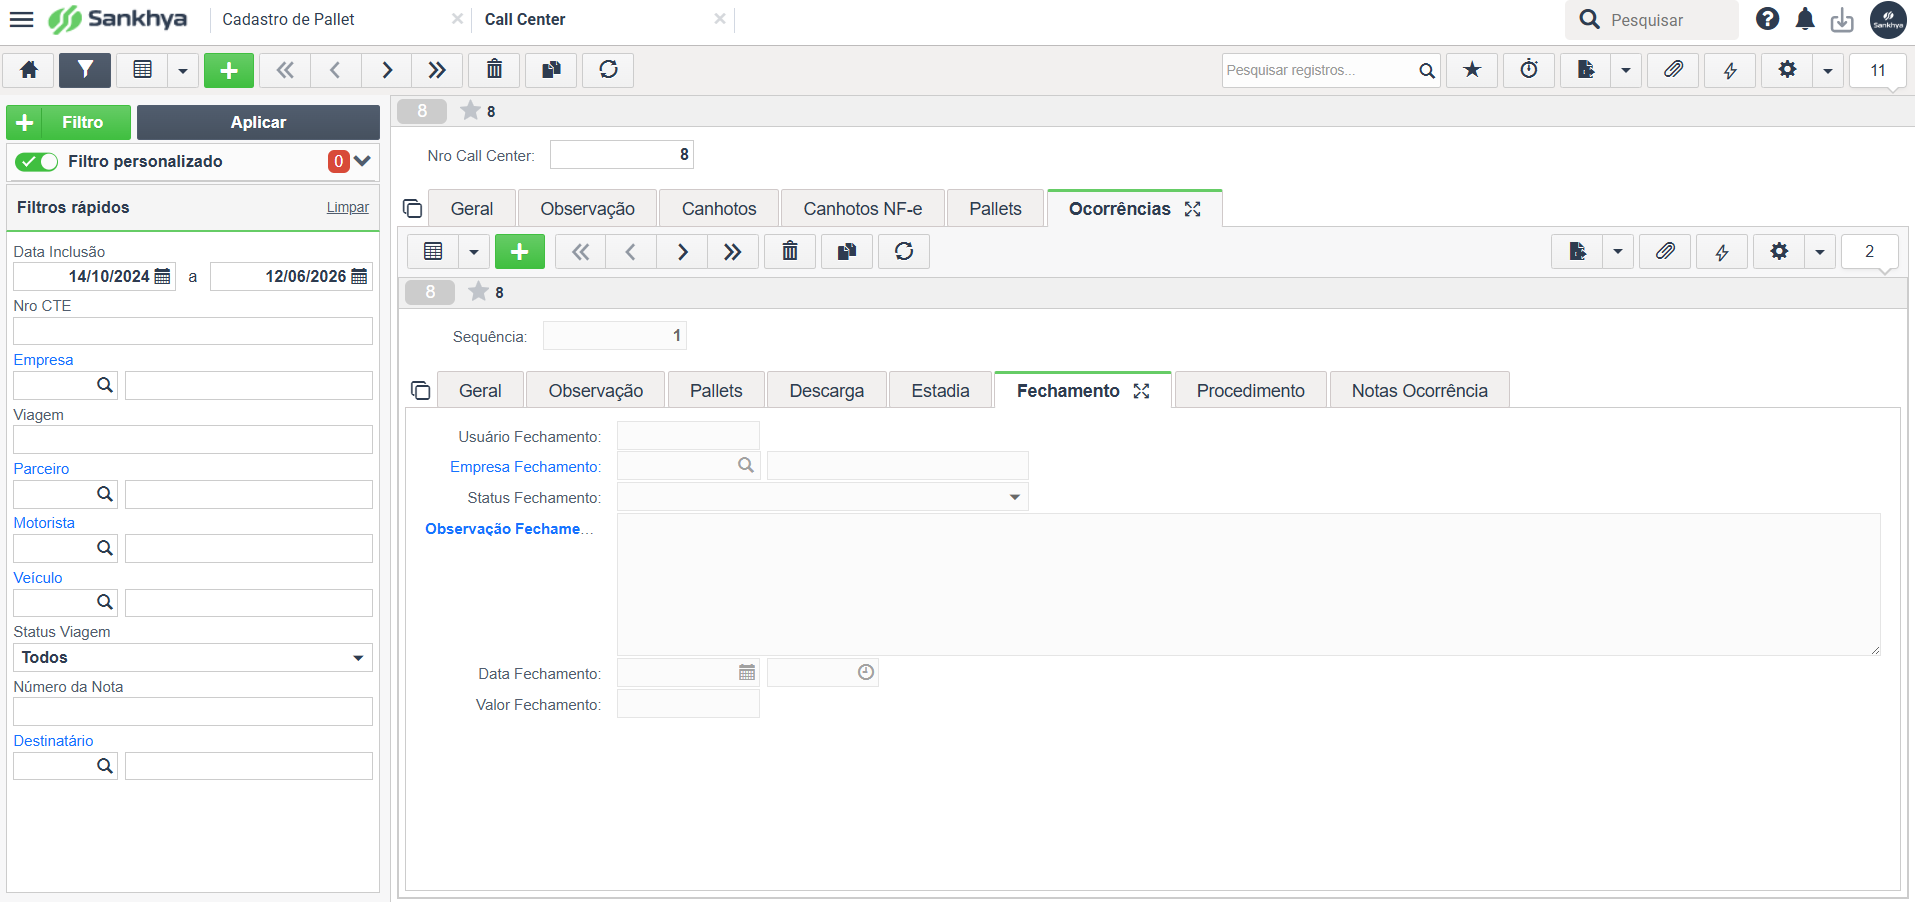Duplicate the Ocorrências record
The height and width of the screenshot is (902, 1915).
click(847, 252)
